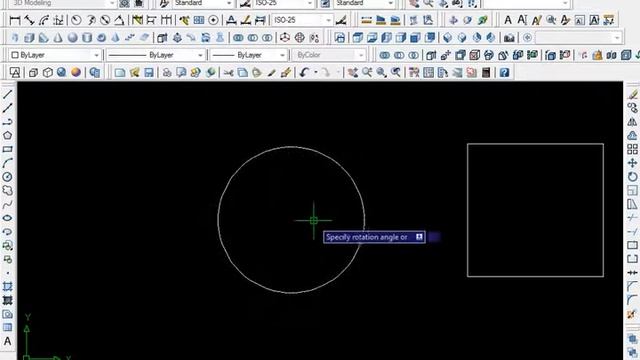This screenshot has height=360, width=640.
Task: Show dynamic prompt options arrow
Action: 419,237
